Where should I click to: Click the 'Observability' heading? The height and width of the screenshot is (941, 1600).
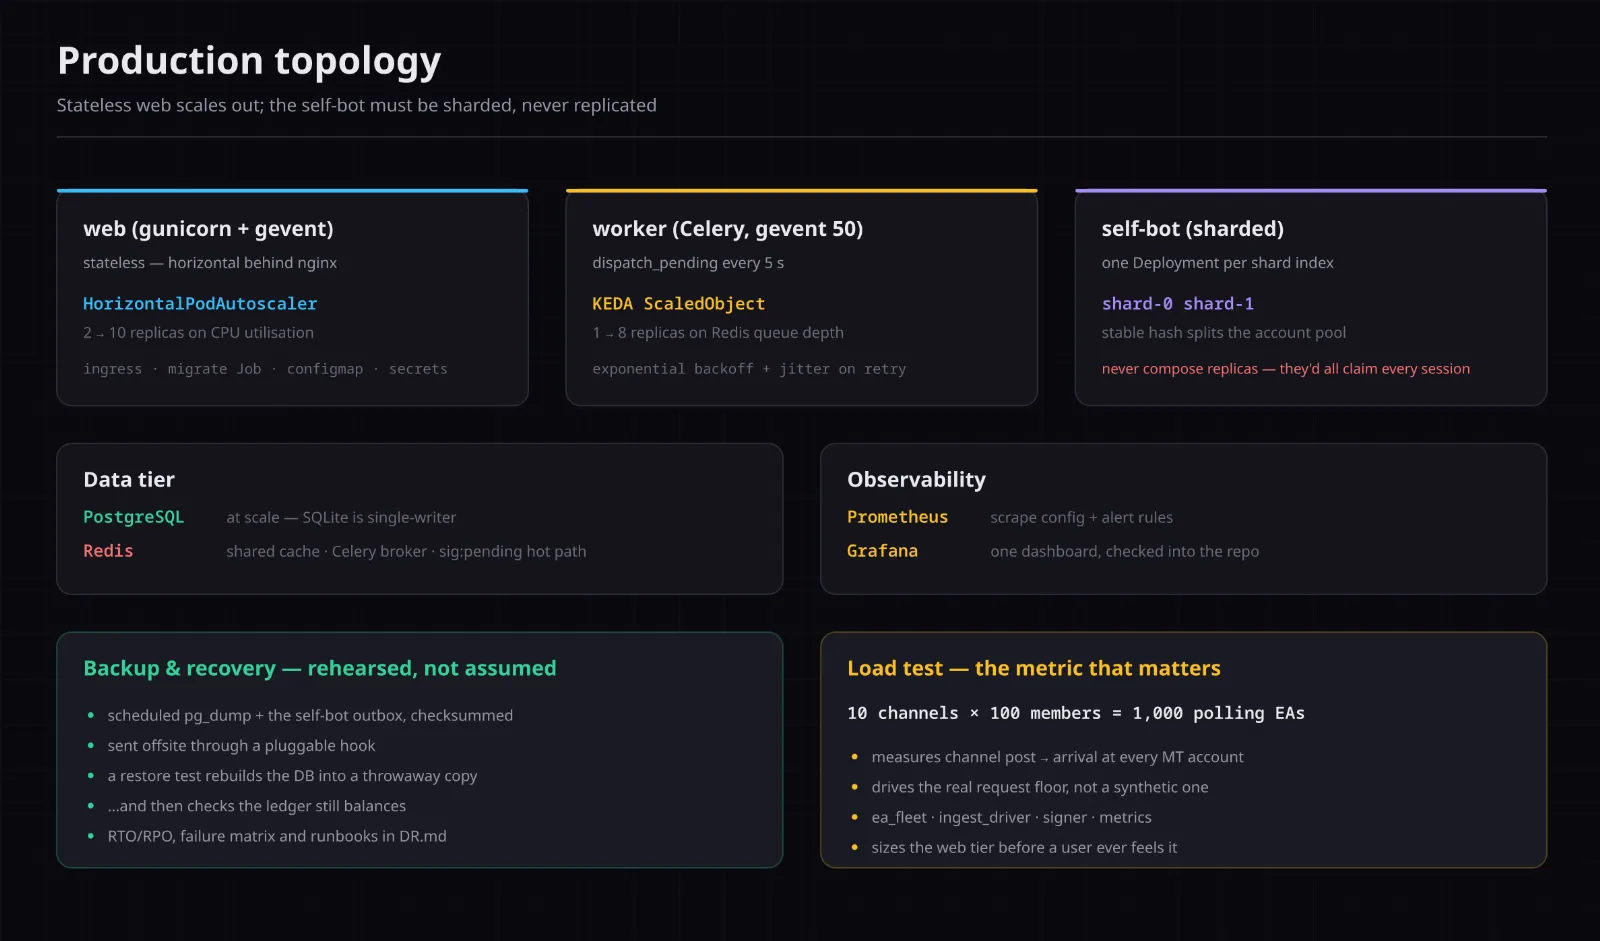pos(916,480)
